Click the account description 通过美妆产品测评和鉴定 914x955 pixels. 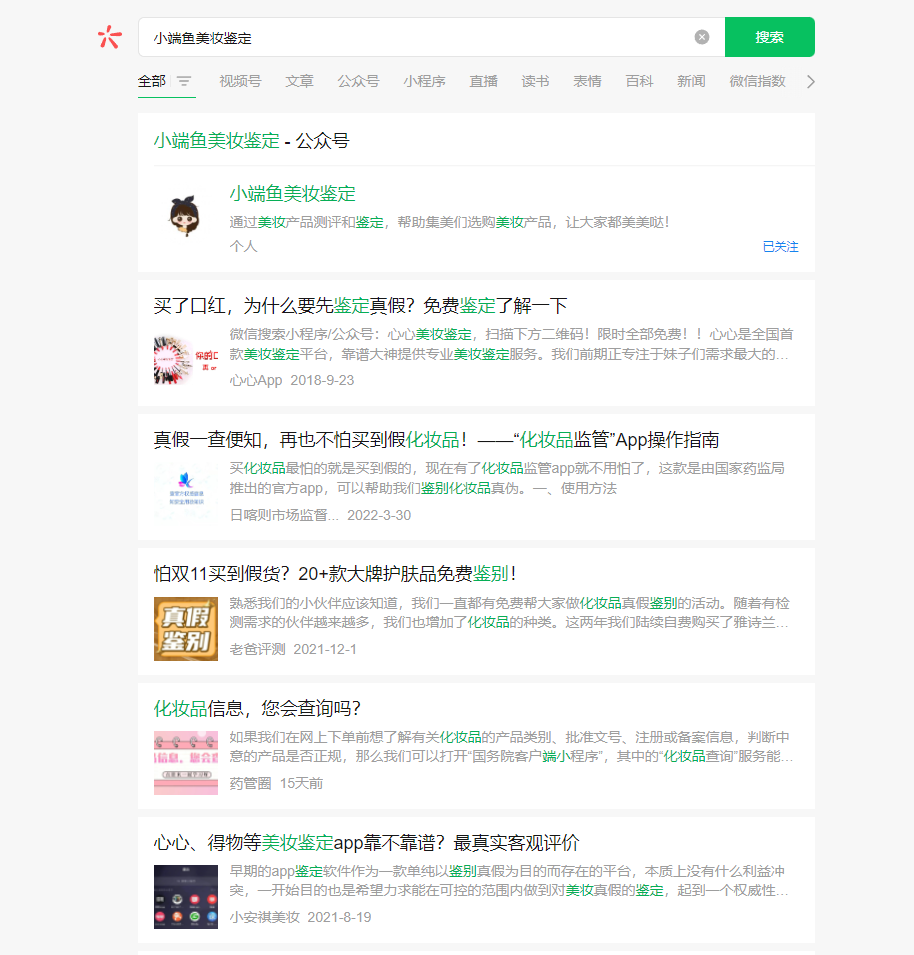coord(449,222)
